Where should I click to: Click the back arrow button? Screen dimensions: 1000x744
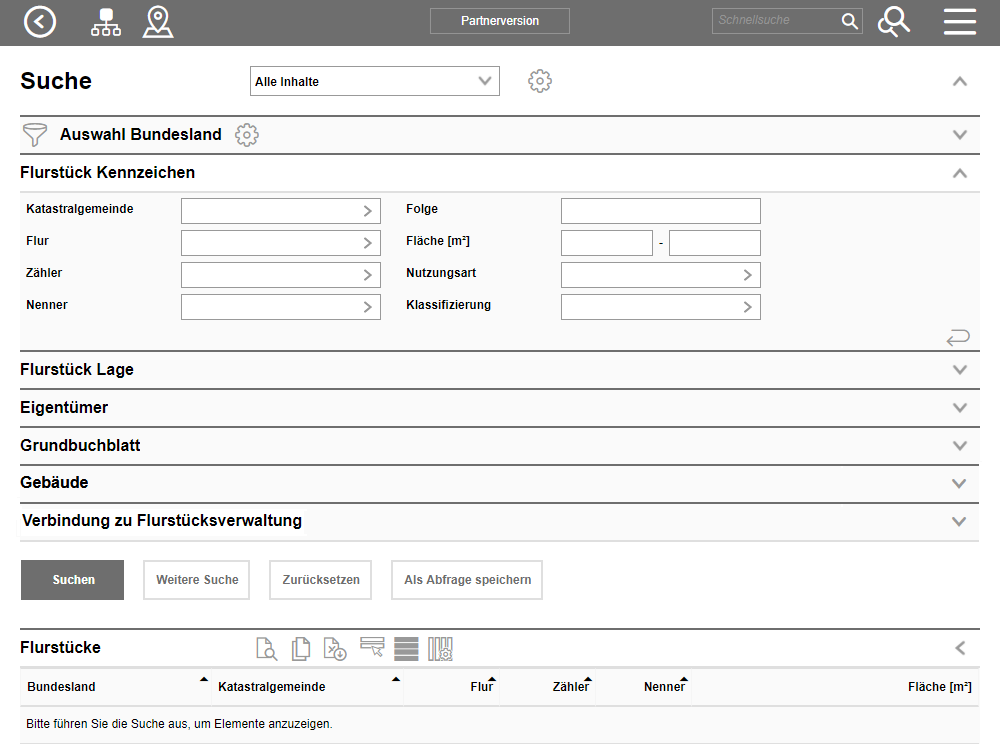pos(40,22)
